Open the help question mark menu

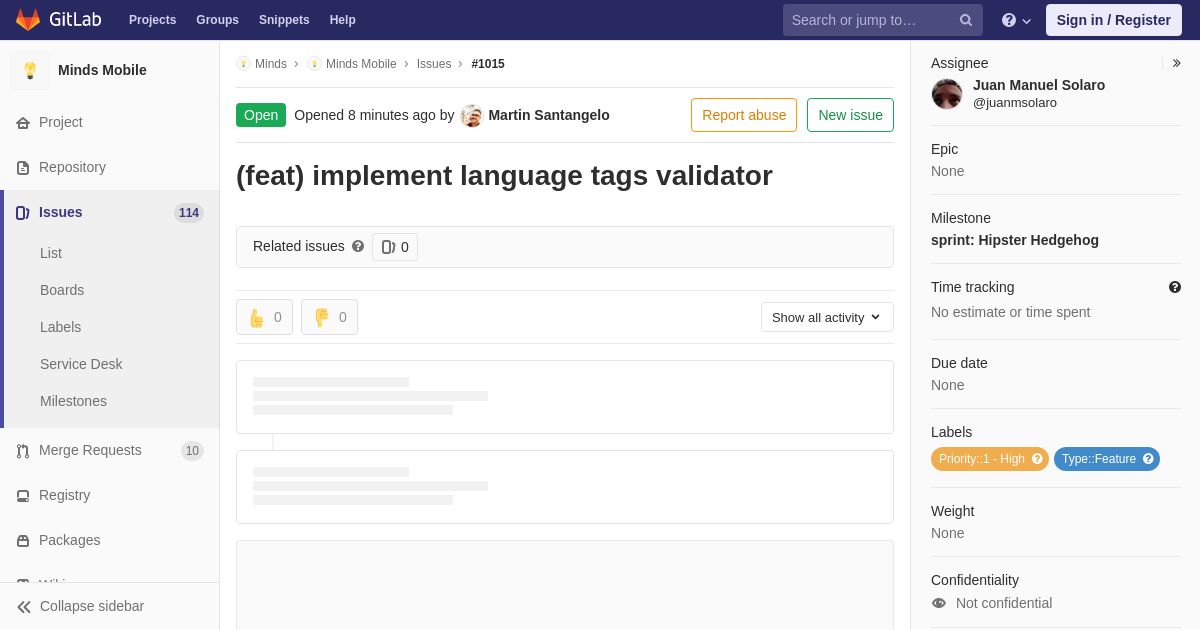(x=1016, y=20)
